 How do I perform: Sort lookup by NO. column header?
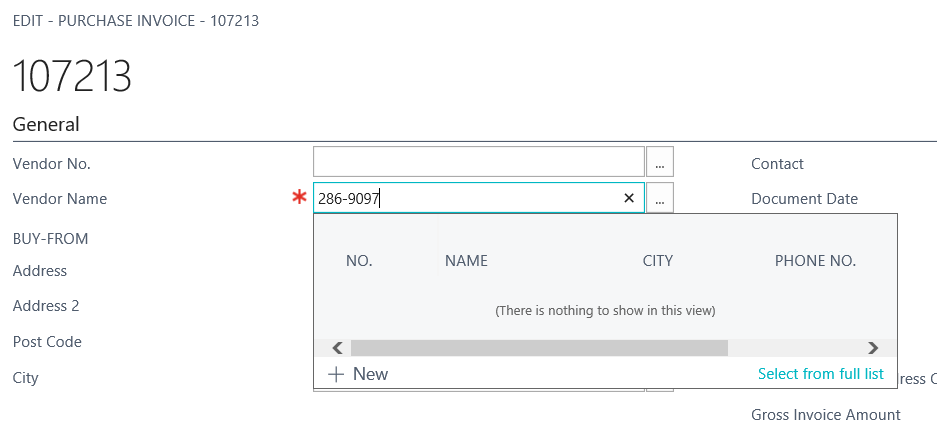coord(359,261)
